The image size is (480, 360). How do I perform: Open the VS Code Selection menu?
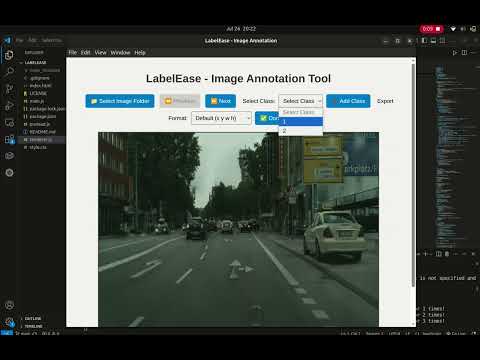coord(51,40)
